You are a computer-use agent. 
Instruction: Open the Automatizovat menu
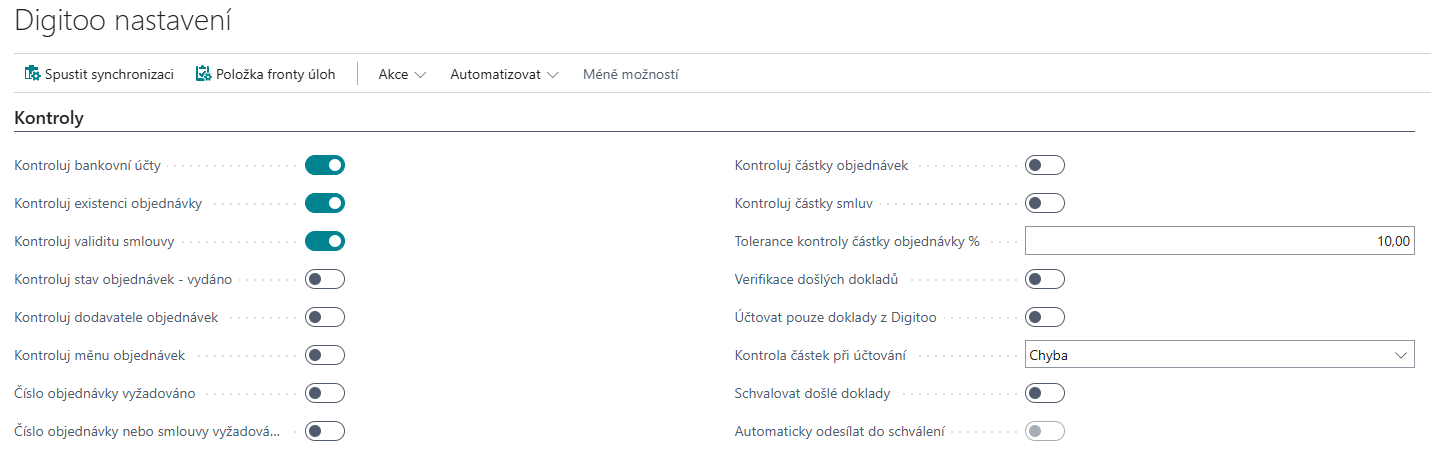click(x=504, y=74)
